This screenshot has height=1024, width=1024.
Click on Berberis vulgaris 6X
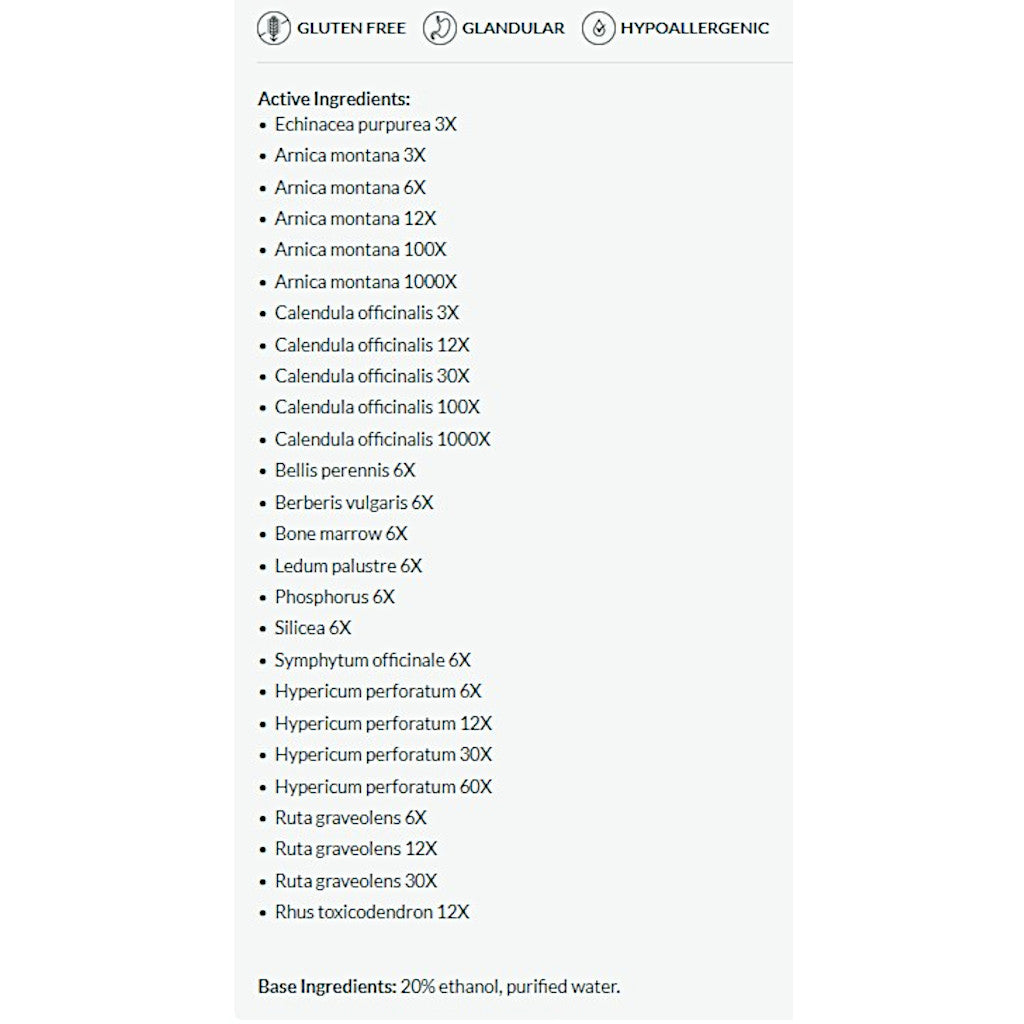coord(354,502)
